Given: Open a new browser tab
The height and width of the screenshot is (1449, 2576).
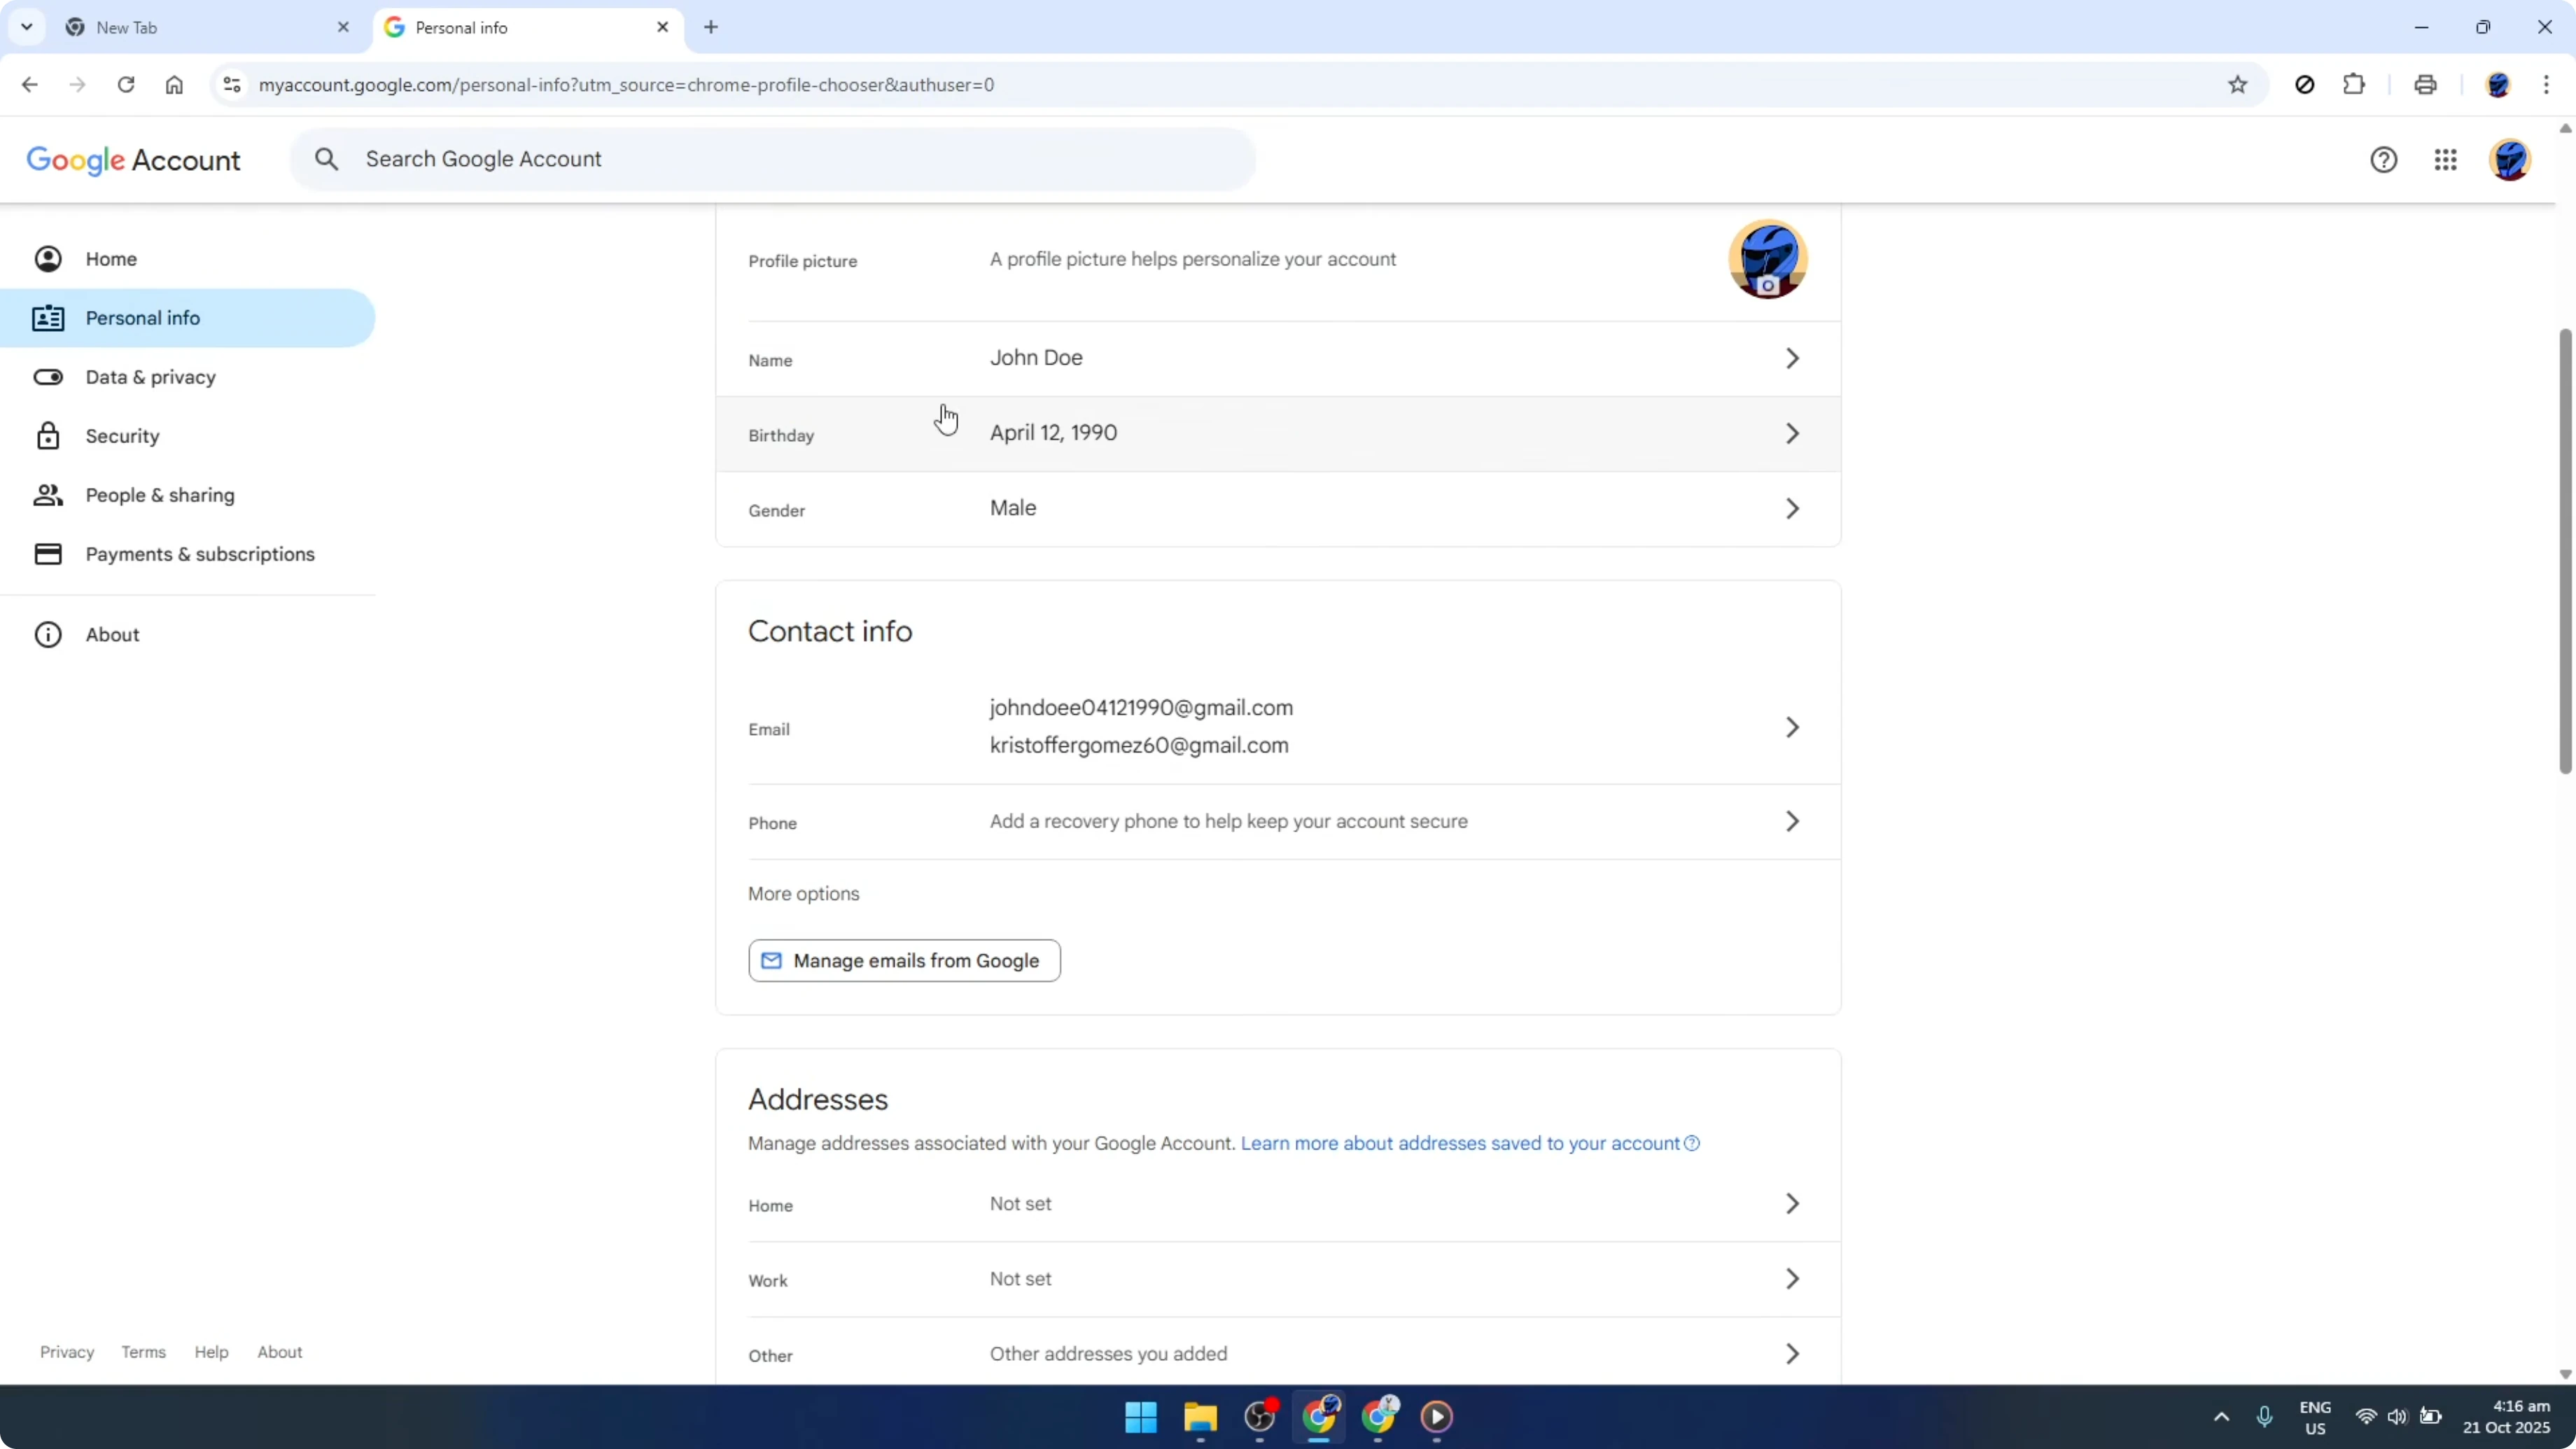Looking at the screenshot, I should pos(711,27).
